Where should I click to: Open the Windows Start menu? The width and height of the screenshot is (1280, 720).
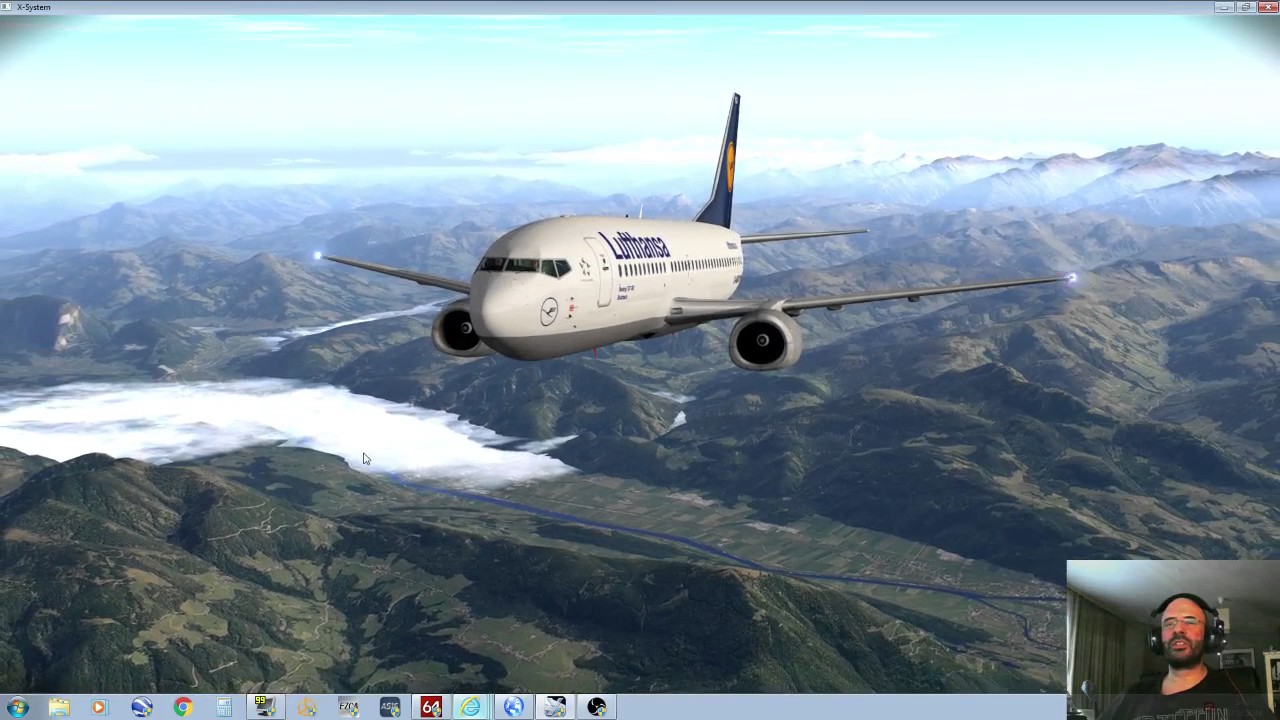pyautogui.click(x=17, y=707)
